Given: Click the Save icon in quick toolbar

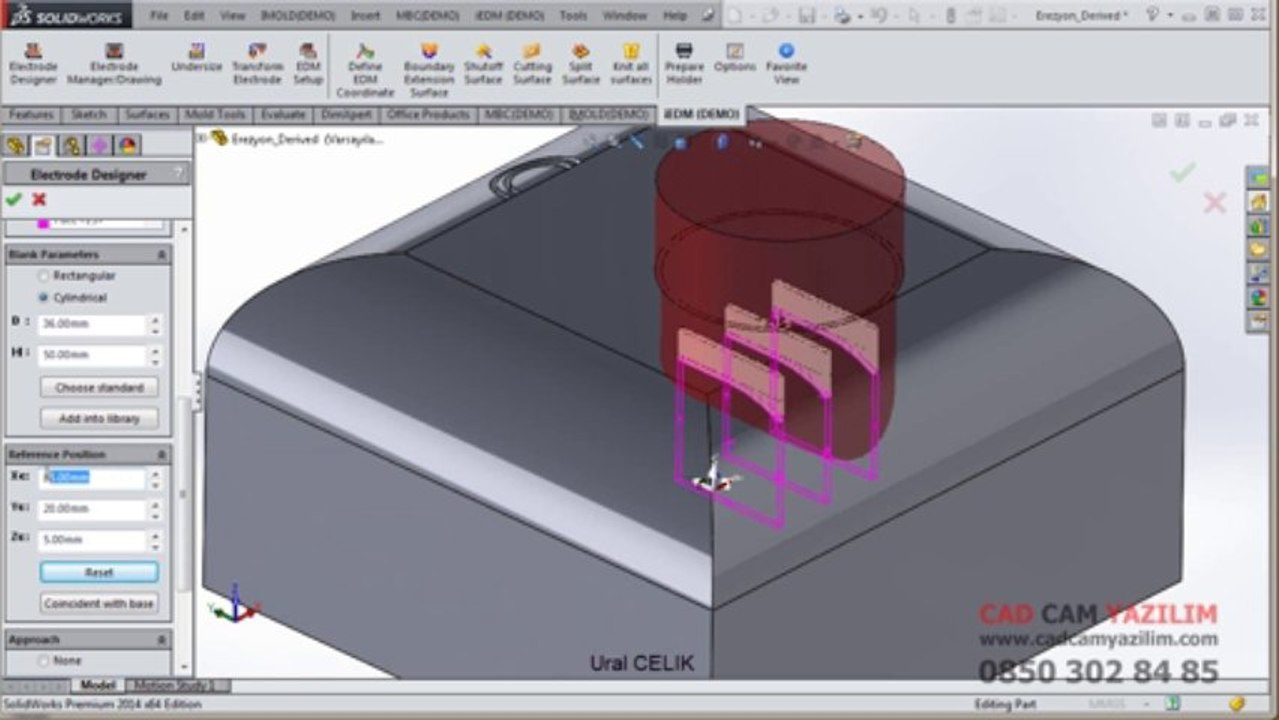Looking at the screenshot, I should [806, 15].
